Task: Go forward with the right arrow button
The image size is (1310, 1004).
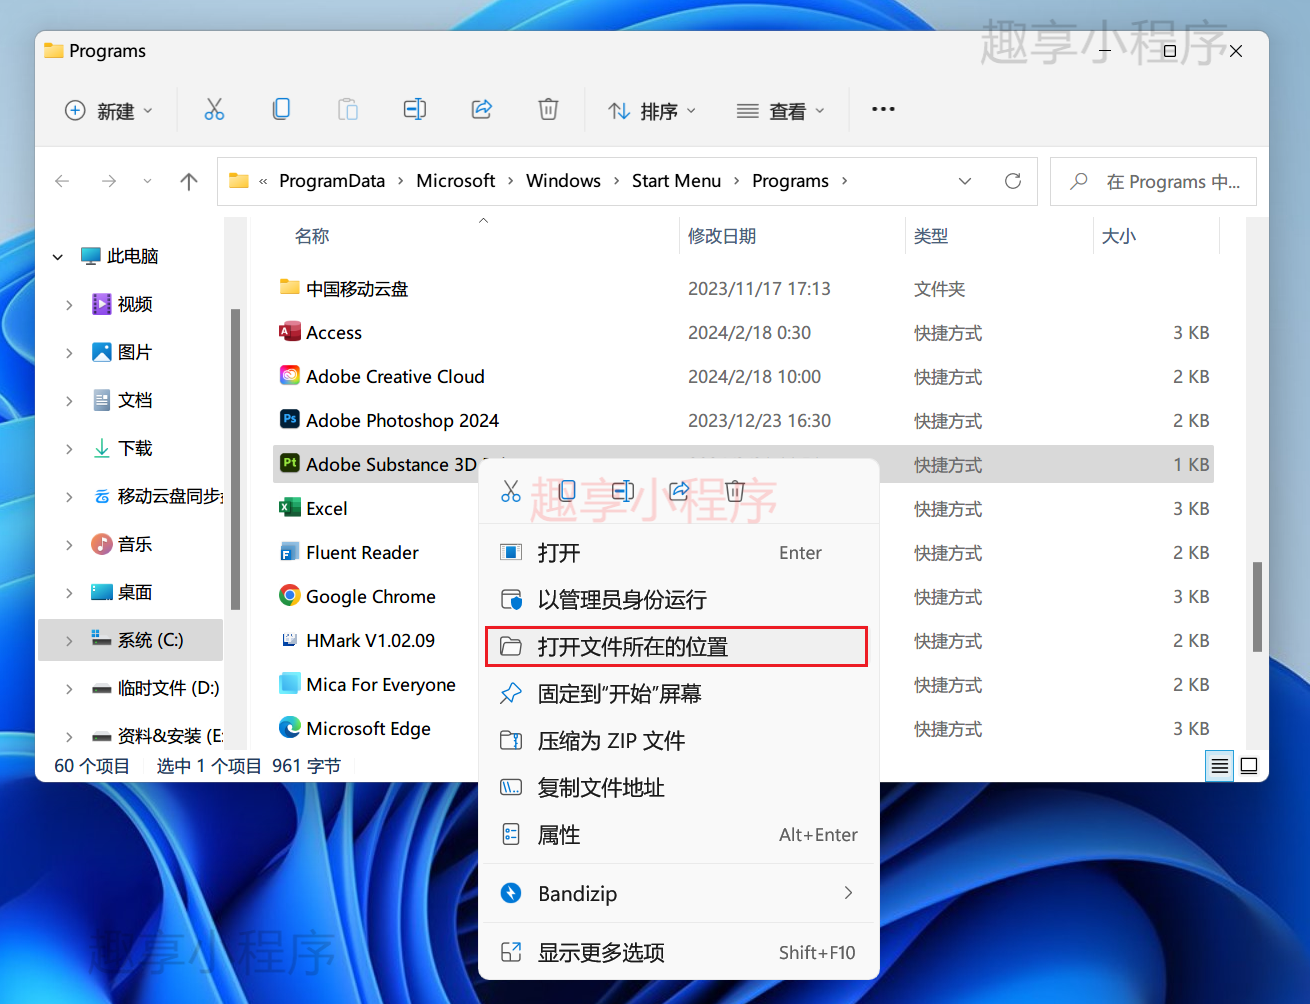Action: pos(109,181)
